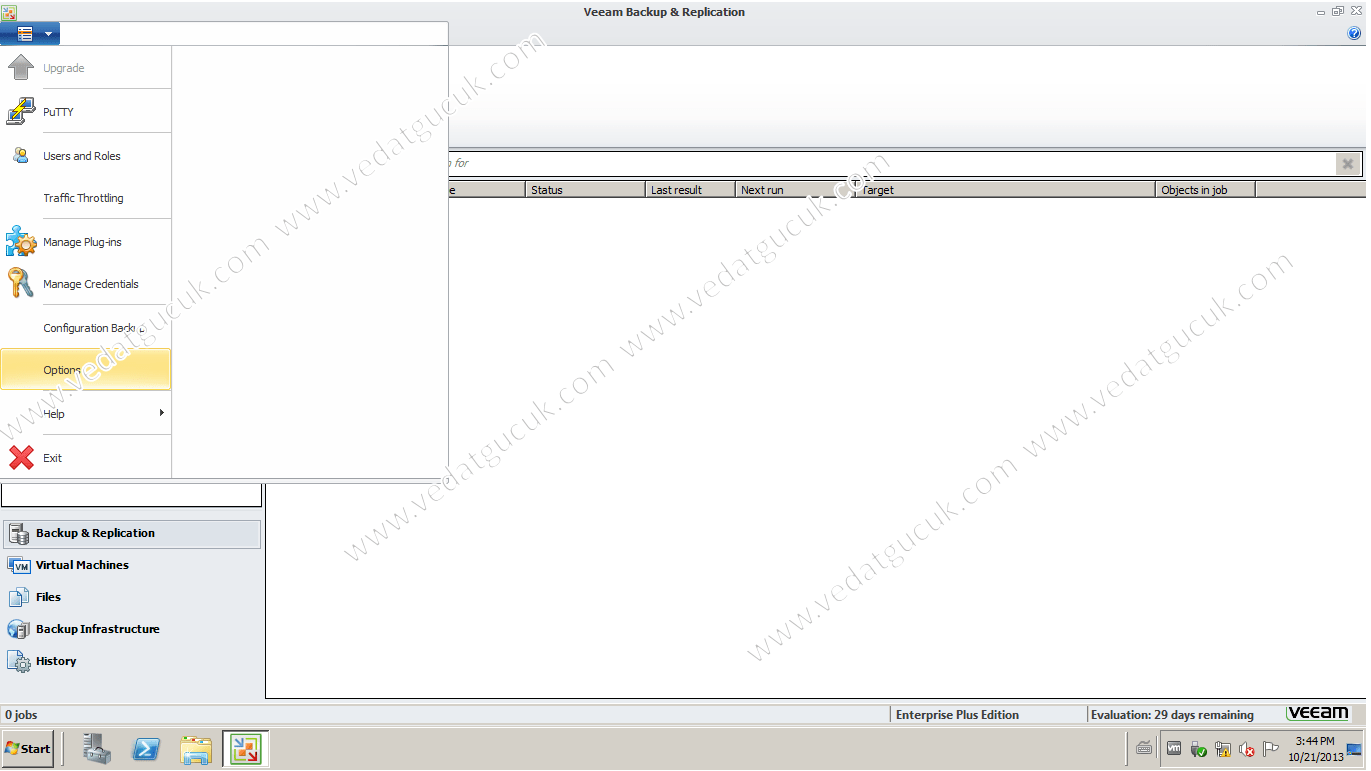
Task: Sort jobs by the Objects in job column
Action: 1205,190
